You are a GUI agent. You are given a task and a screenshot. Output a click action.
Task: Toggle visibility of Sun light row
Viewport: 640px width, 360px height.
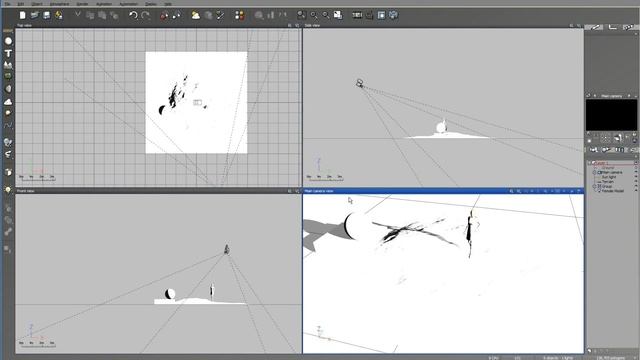[x=636, y=177]
